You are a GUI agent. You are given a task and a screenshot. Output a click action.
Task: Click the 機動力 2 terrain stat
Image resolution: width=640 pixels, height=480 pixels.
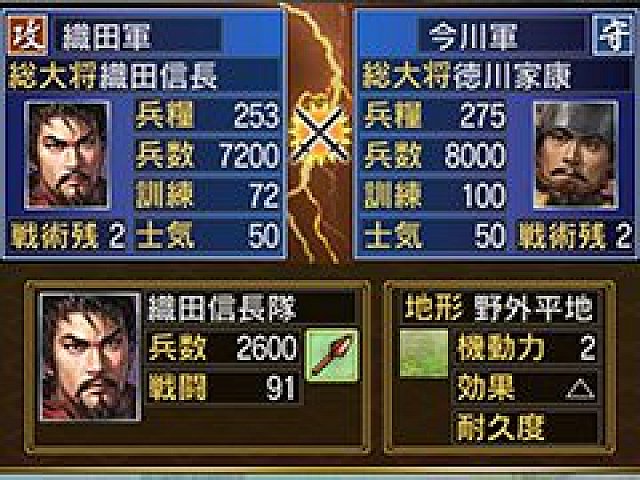527,348
